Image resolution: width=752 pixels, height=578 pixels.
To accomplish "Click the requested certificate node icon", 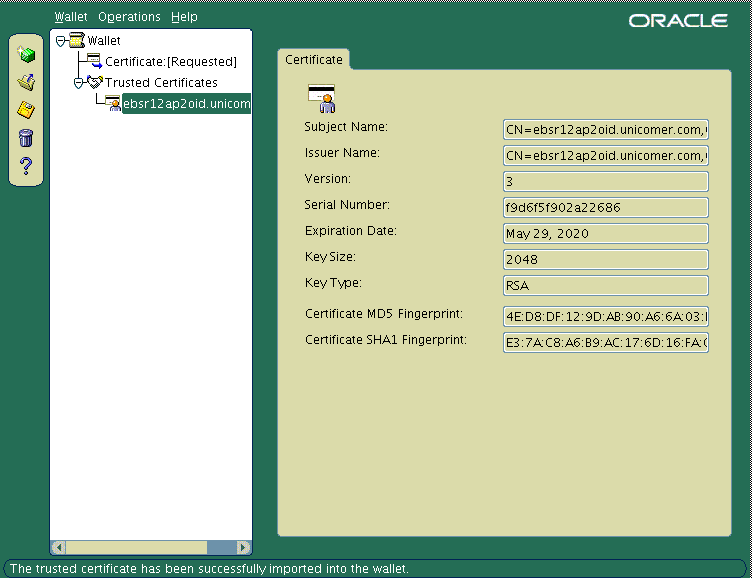I will 94,61.
